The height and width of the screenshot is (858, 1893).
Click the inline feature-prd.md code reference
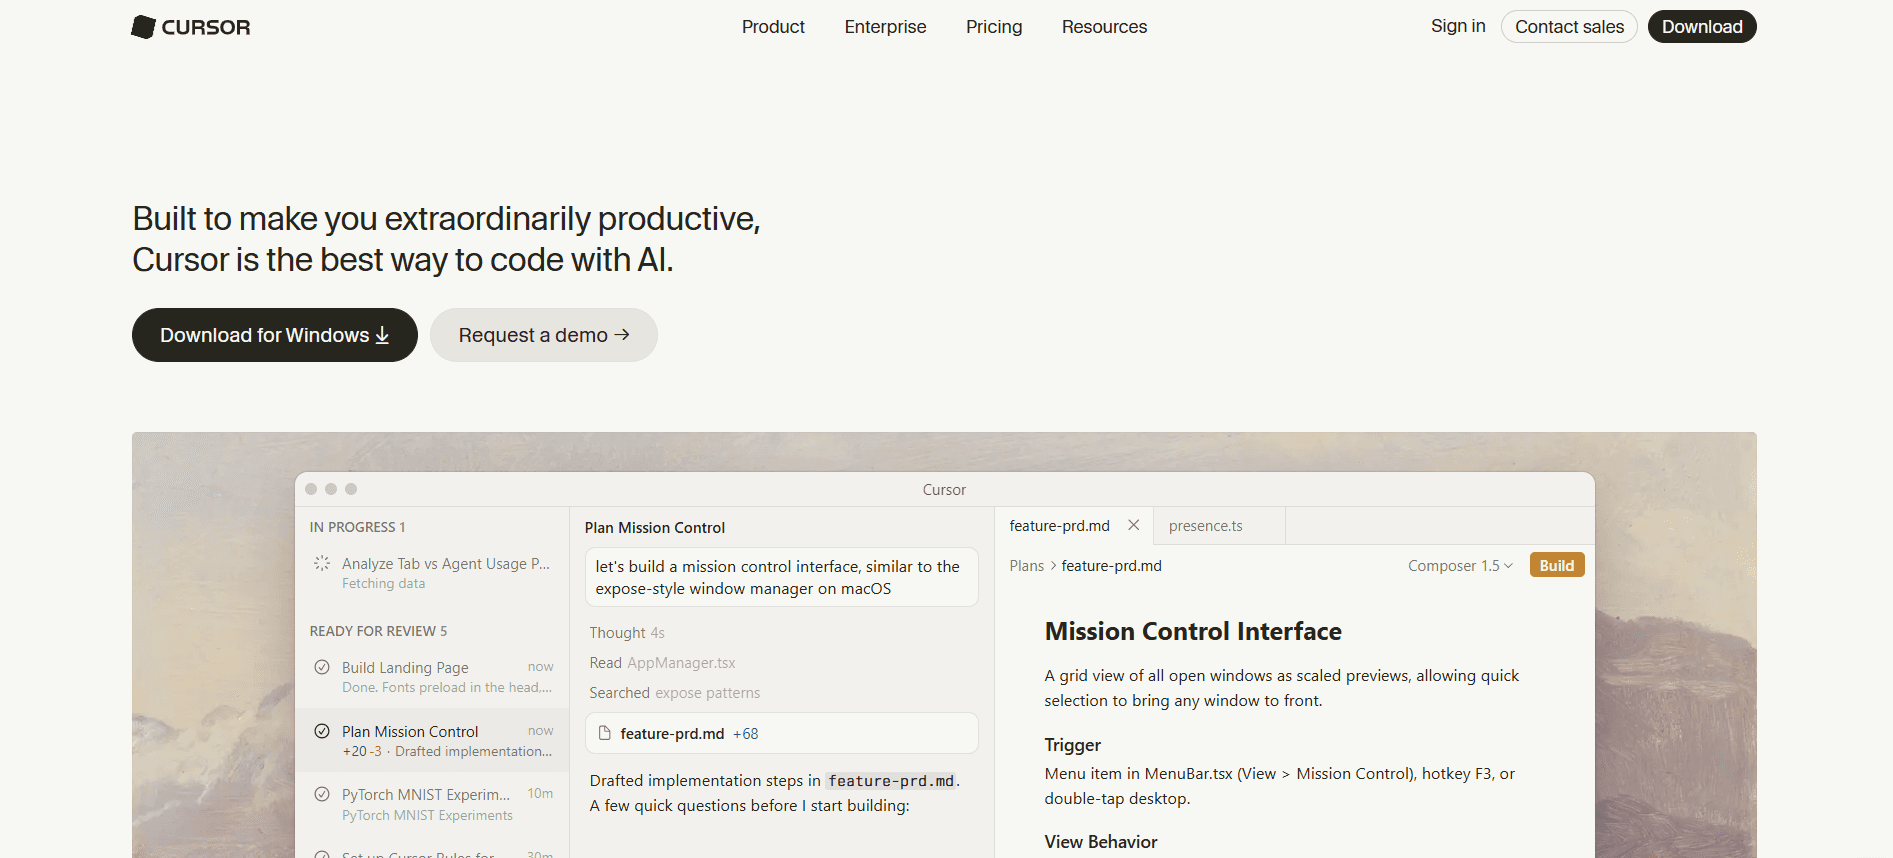click(890, 781)
